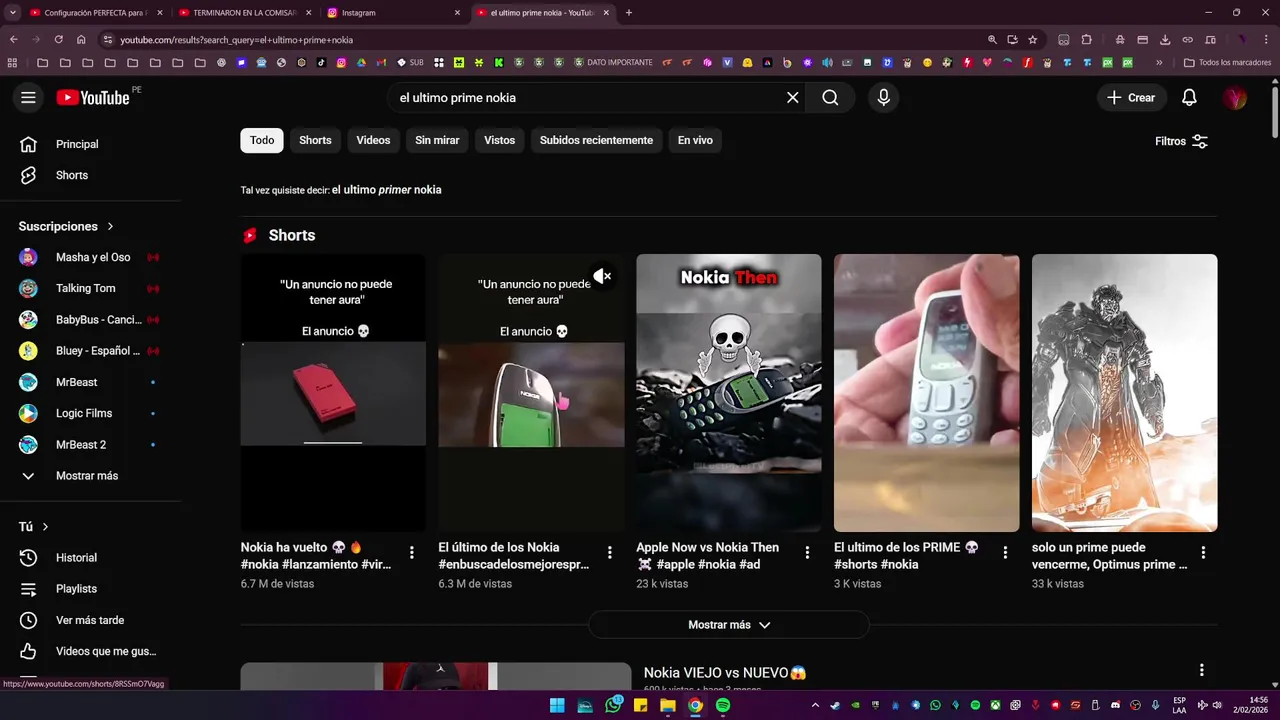Clear the search query with the X
This screenshot has height=720, width=1280.
[x=793, y=98]
